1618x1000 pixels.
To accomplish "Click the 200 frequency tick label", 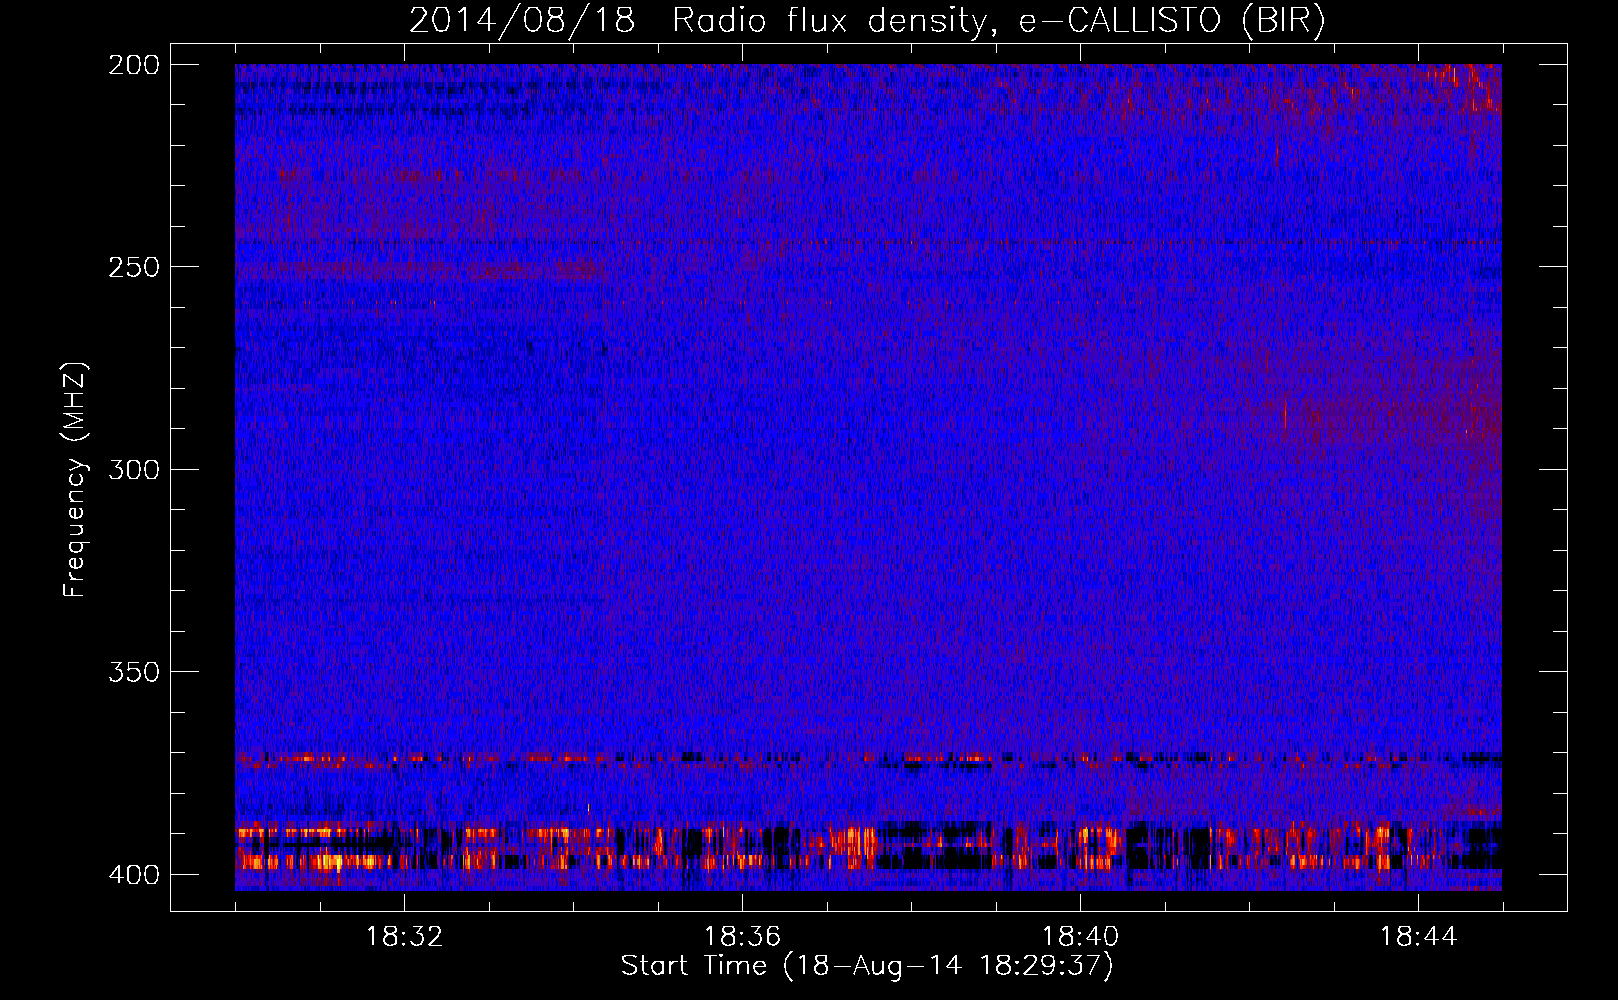I will (133, 65).
